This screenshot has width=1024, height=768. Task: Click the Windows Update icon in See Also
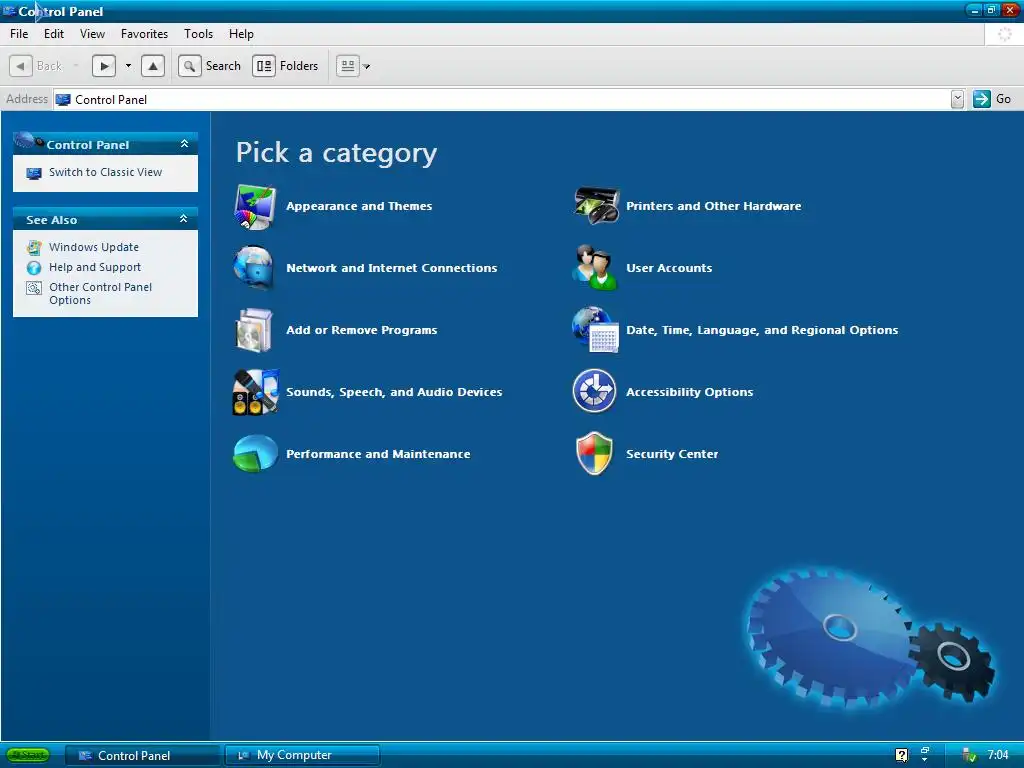34,248
